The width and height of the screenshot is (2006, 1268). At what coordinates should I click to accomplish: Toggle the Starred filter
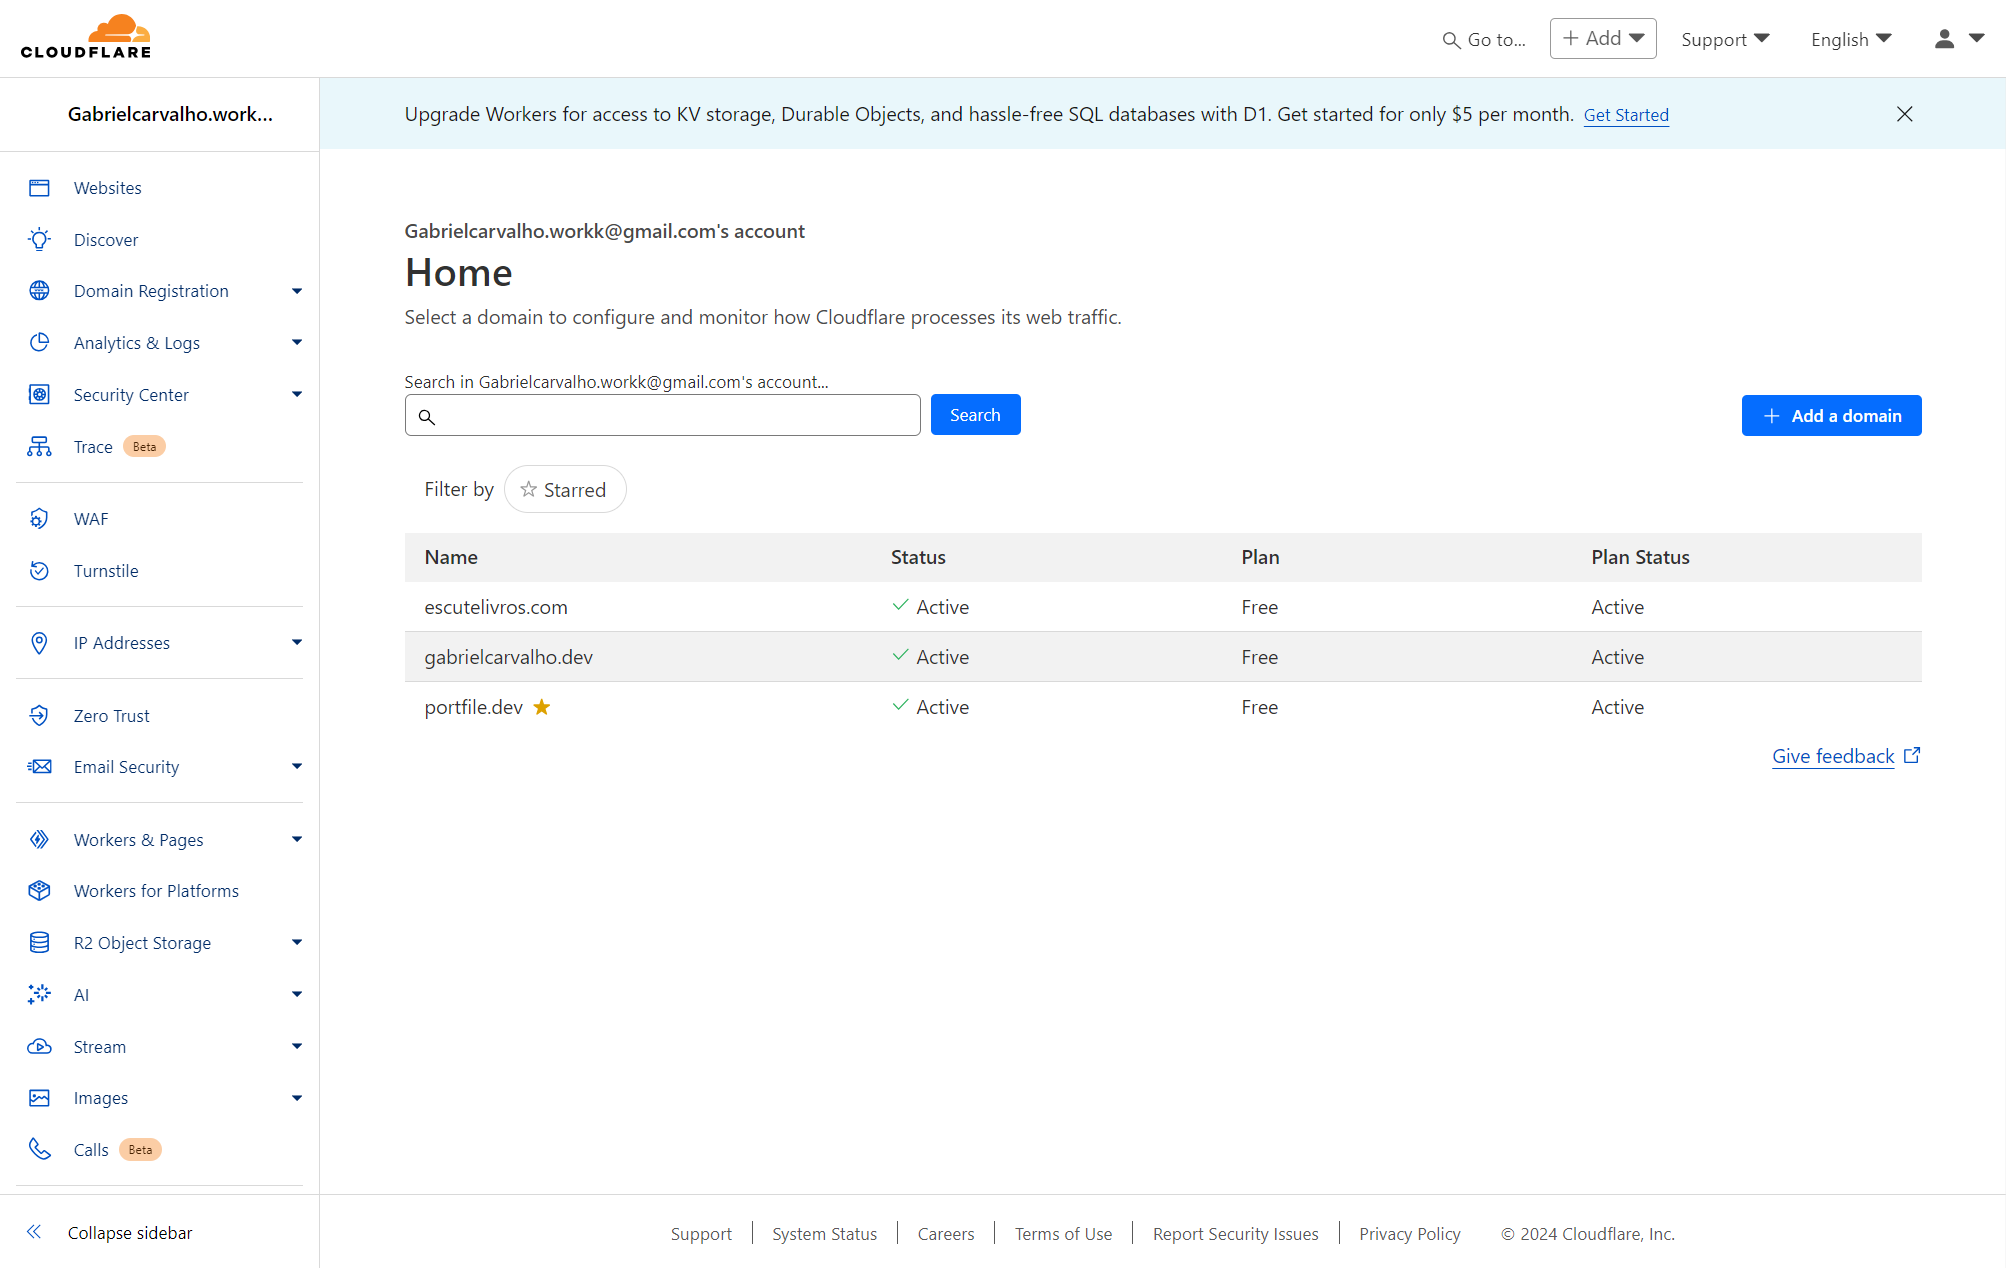point(565,489)
